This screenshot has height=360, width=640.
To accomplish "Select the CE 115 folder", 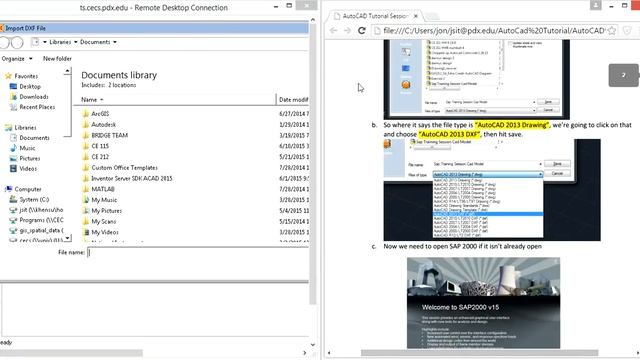I will click(100, 146).
